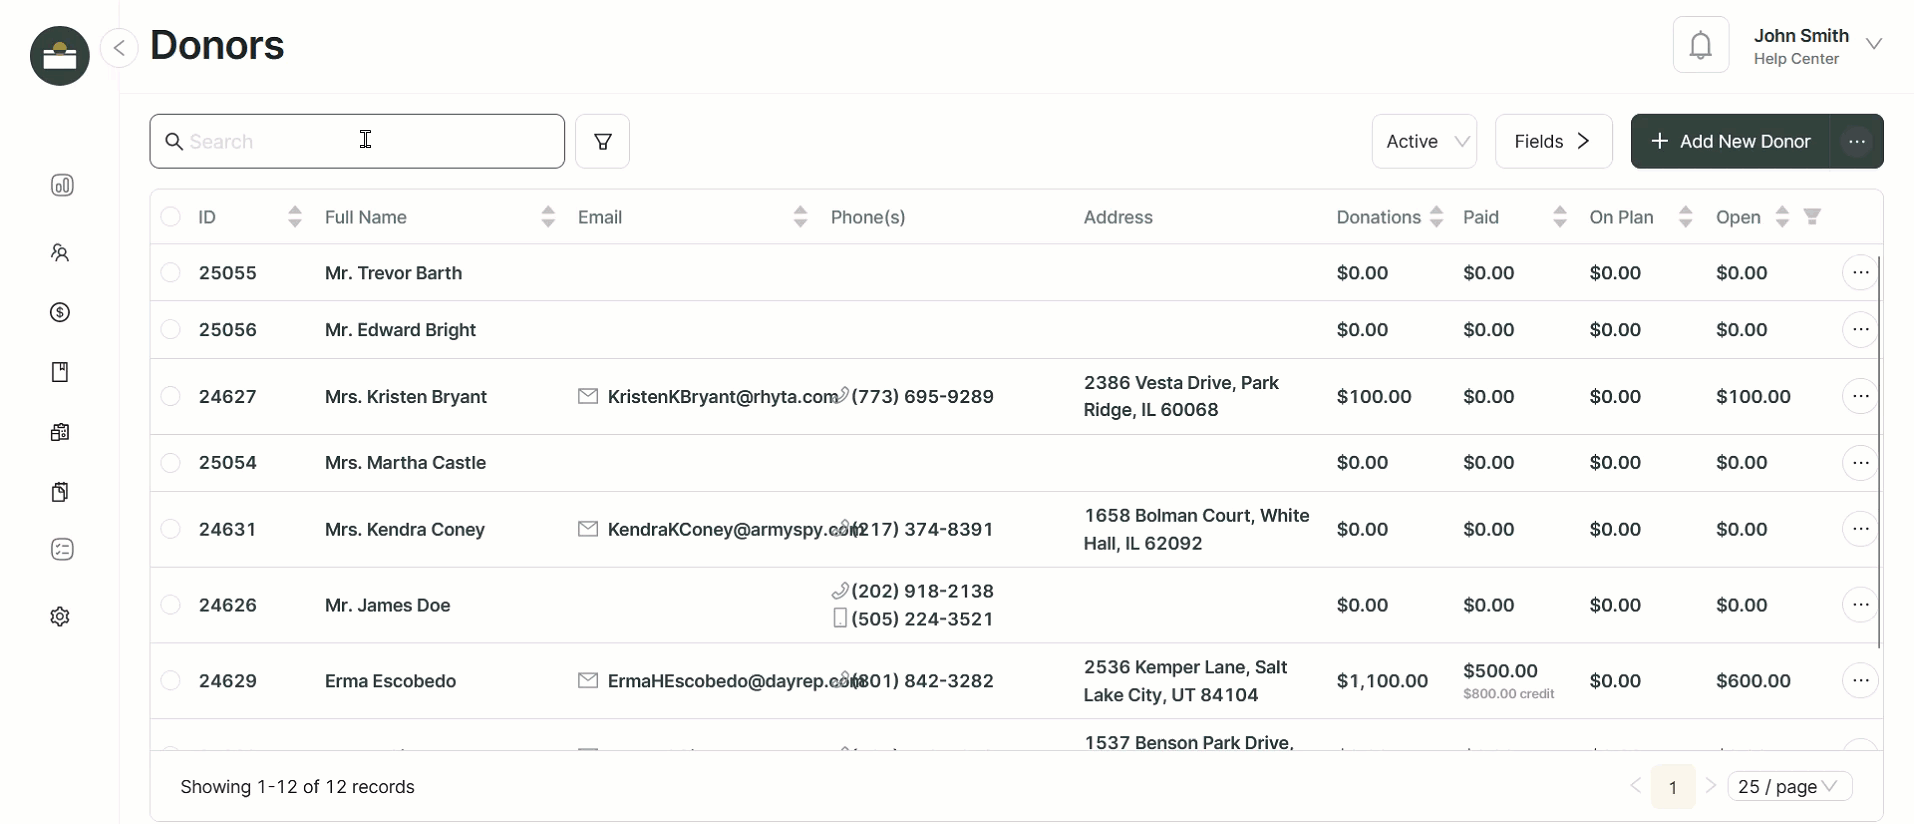Open the filter funnel next to search
The height and width of the screenshot is (824, 1914).
(x=603, y=141)
